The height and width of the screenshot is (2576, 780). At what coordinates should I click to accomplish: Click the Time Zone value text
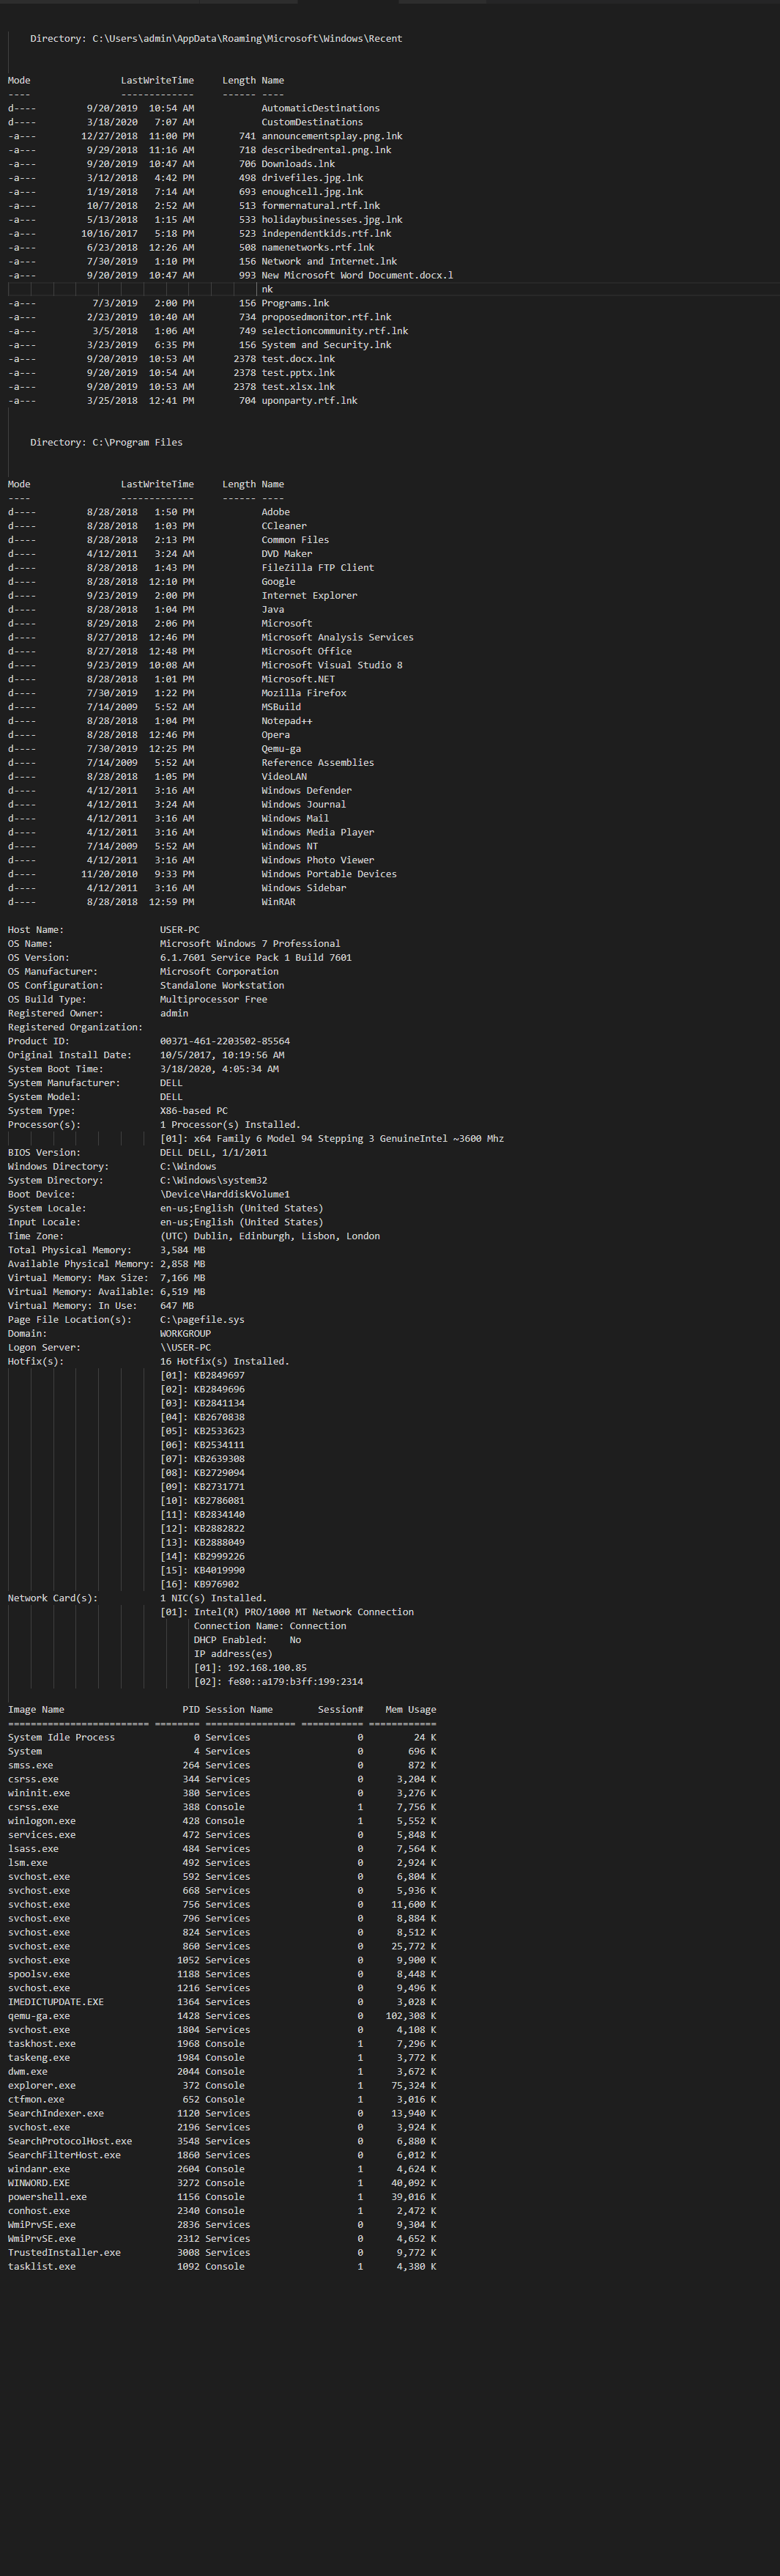tap(269, 1236)
